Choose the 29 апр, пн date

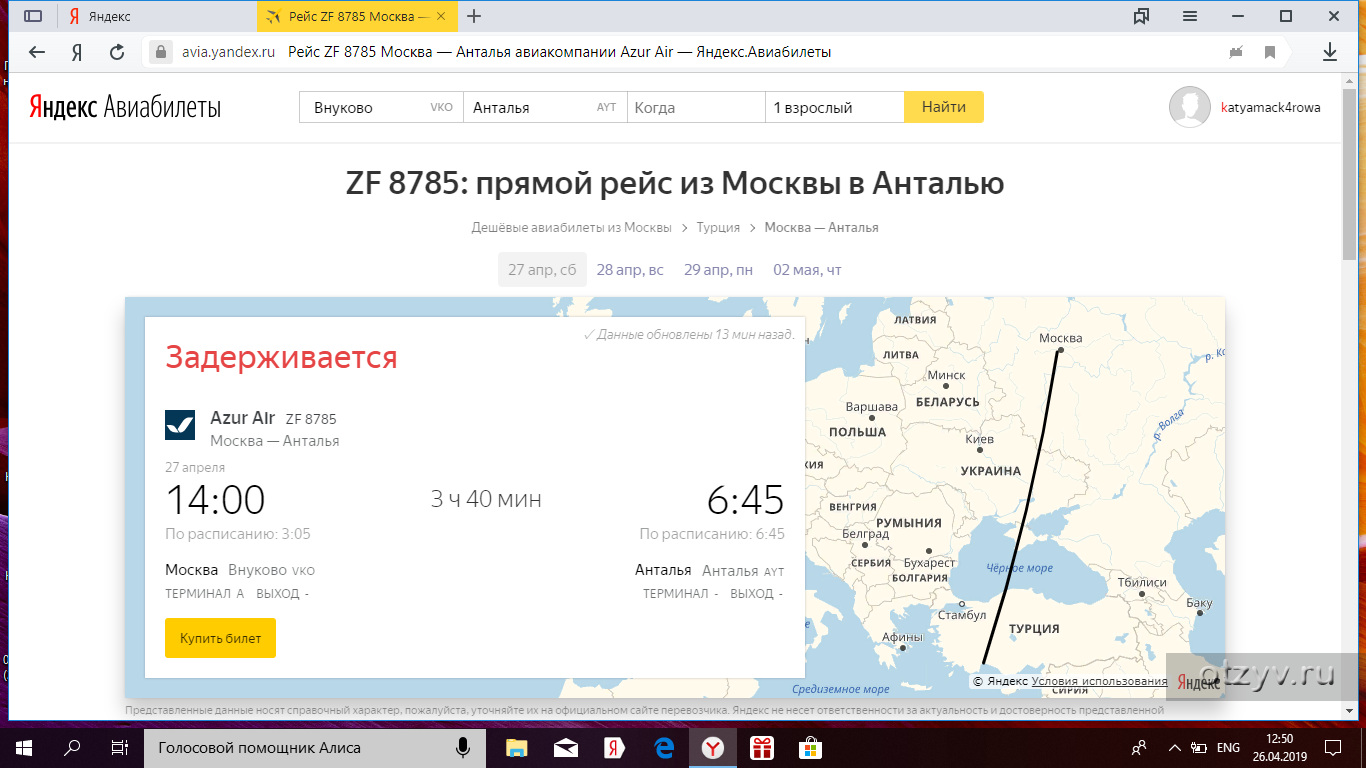click(718, 270)
